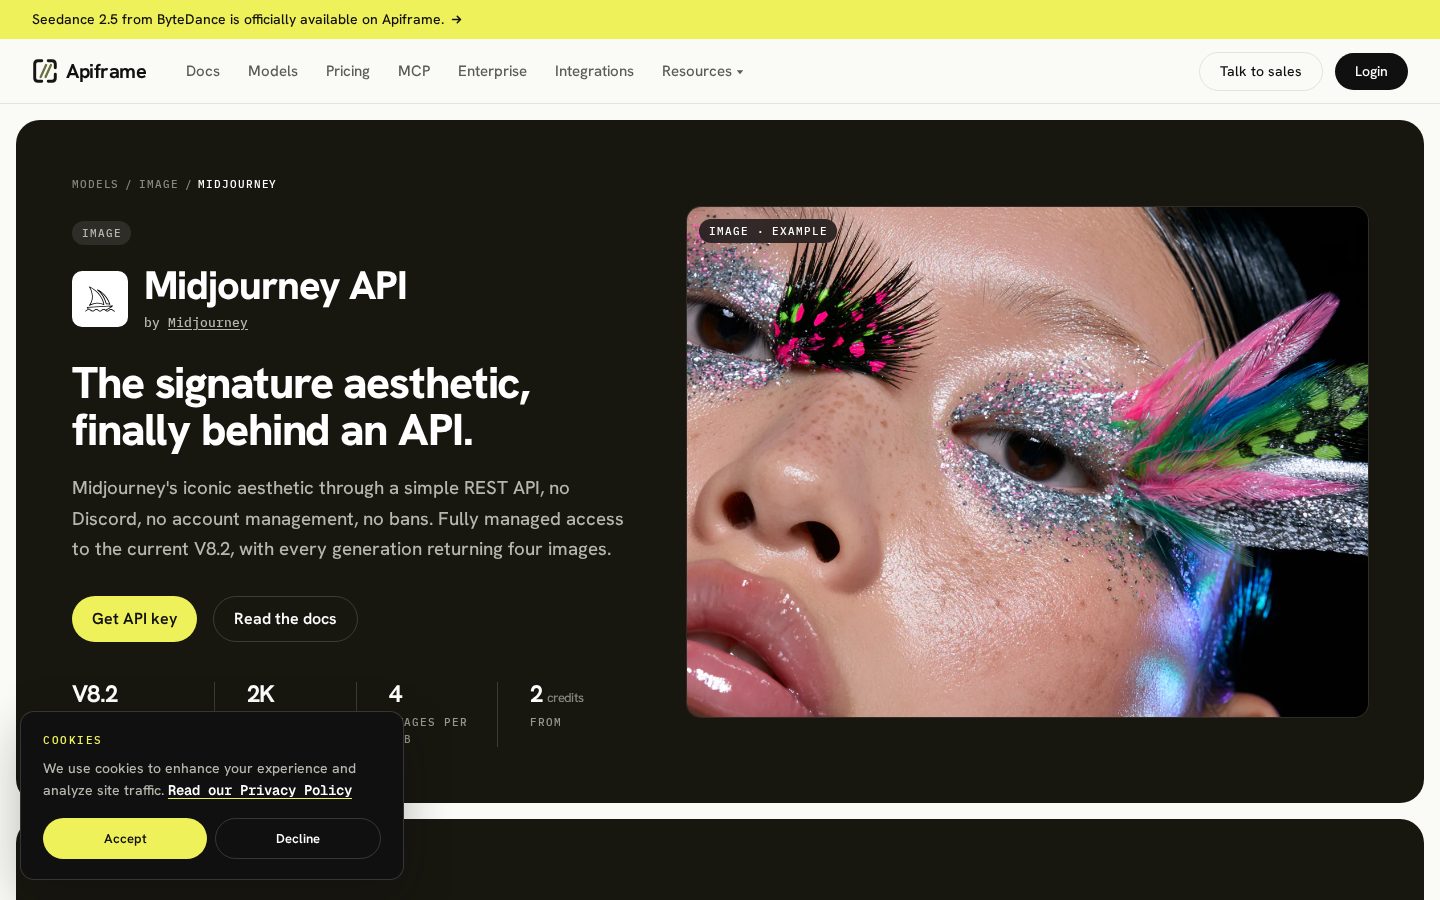This screenshot has width=1440, height=900.
Task: Open the Pricing page
Action: coord(348,71)
